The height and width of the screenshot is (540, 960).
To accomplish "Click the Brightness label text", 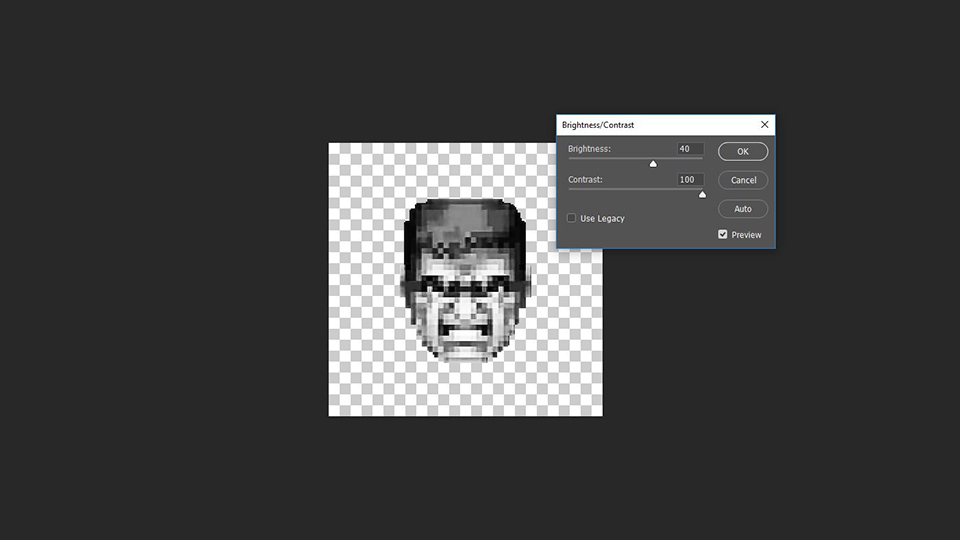I will pos(589,149).
